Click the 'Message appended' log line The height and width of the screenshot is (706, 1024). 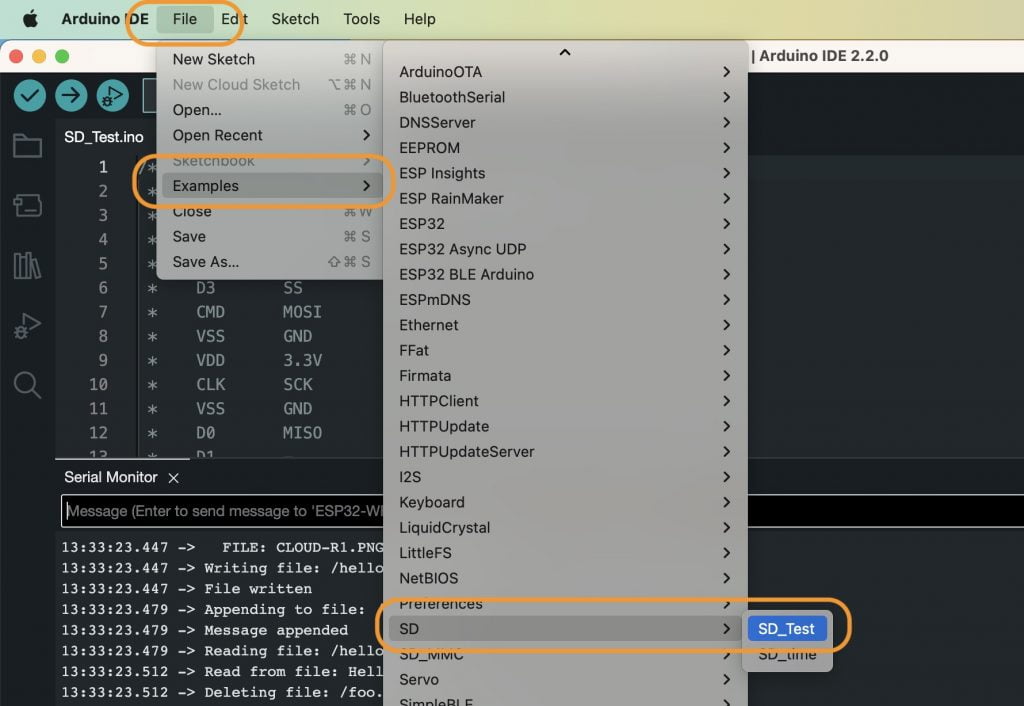tap(204, 630)
